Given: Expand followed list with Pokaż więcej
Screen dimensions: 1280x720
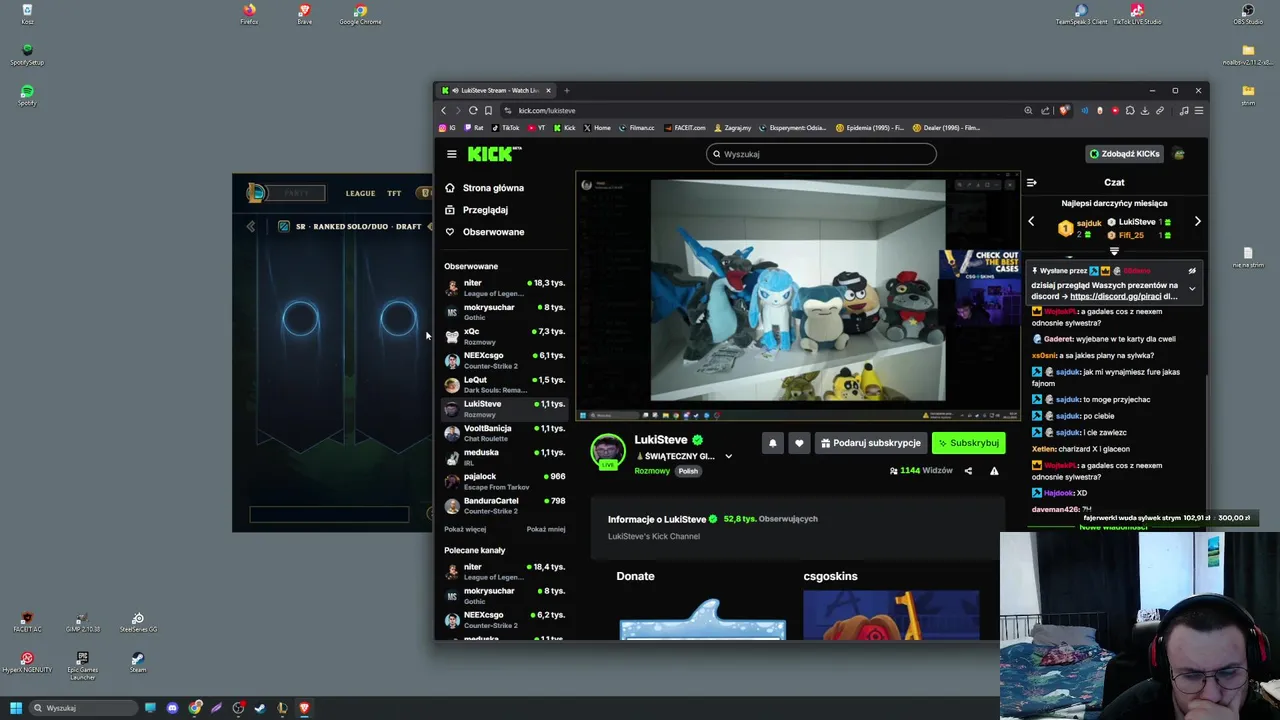Looking at the screenshot, I should coord(465,529).
